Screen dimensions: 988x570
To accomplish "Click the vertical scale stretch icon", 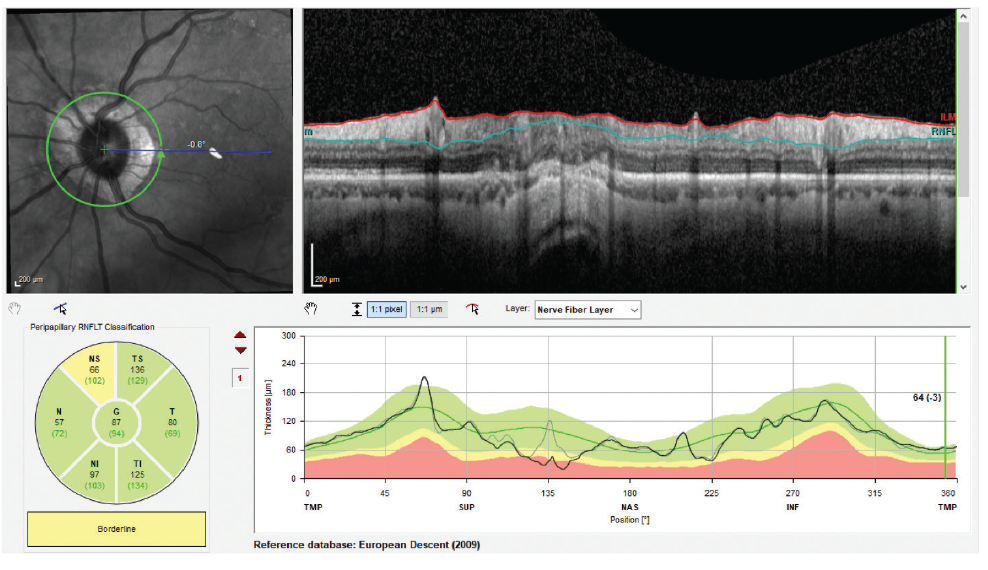I will [357, 309].
